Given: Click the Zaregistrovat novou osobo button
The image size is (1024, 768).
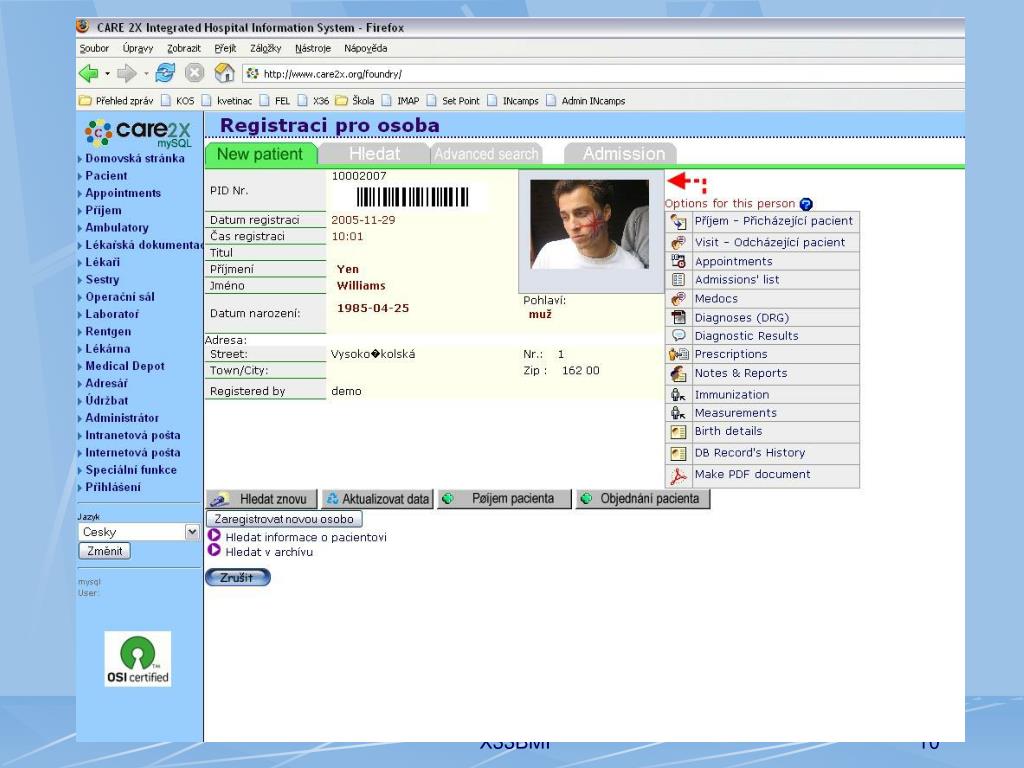Looking at the screenshot, I should [284, 519].
